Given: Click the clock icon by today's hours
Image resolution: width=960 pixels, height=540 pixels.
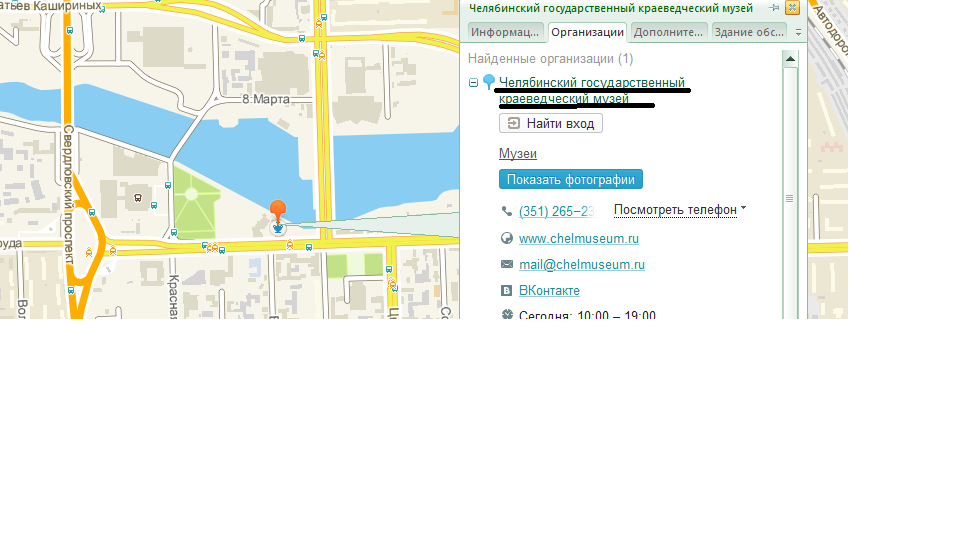Looking at the screenshot, I should pyautogui.click(x=507, y=315).
